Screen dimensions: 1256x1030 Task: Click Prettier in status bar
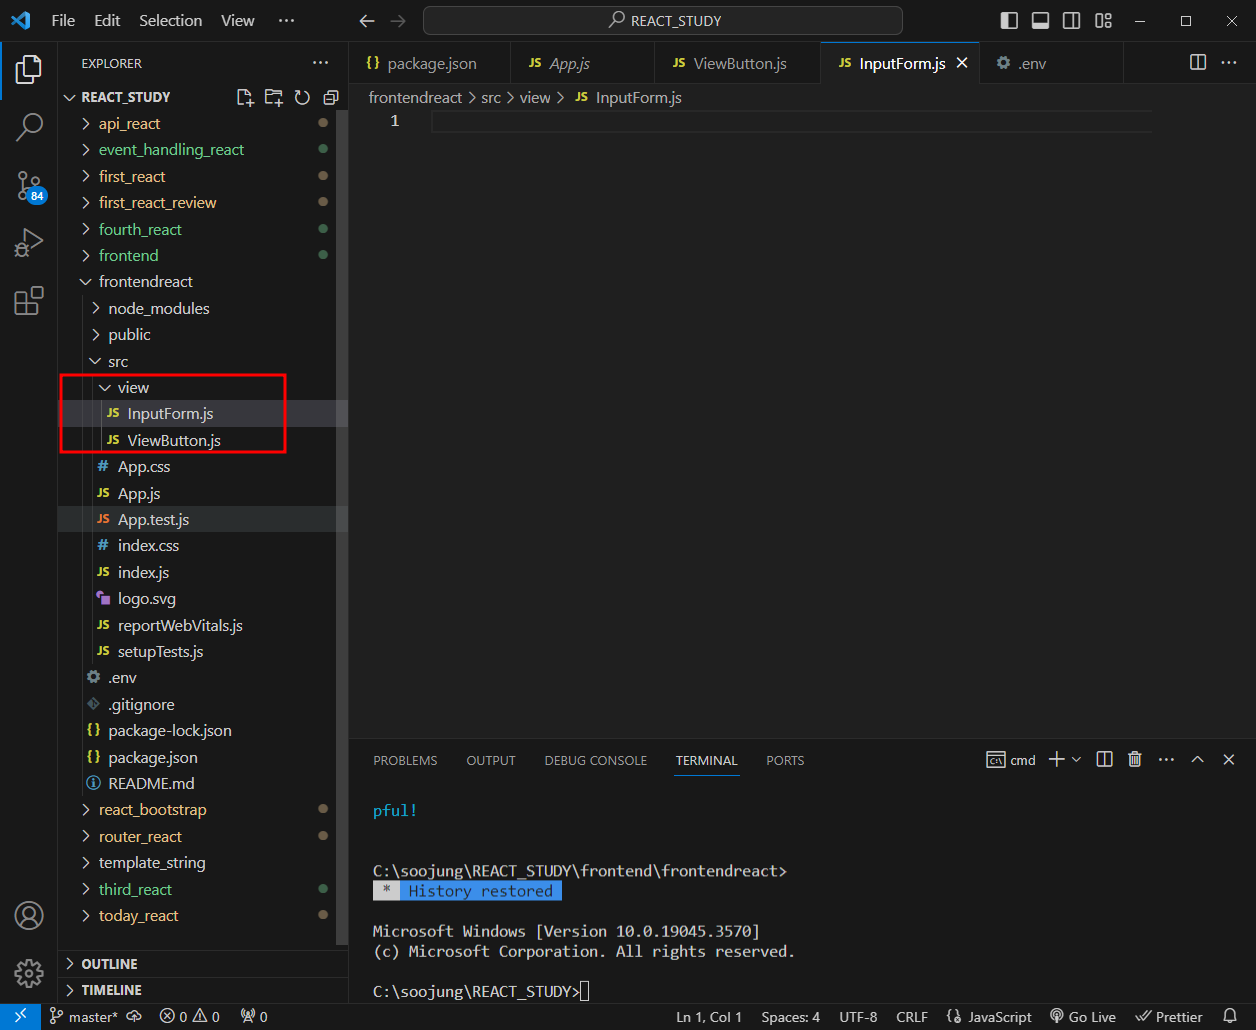[1170, 1017]
